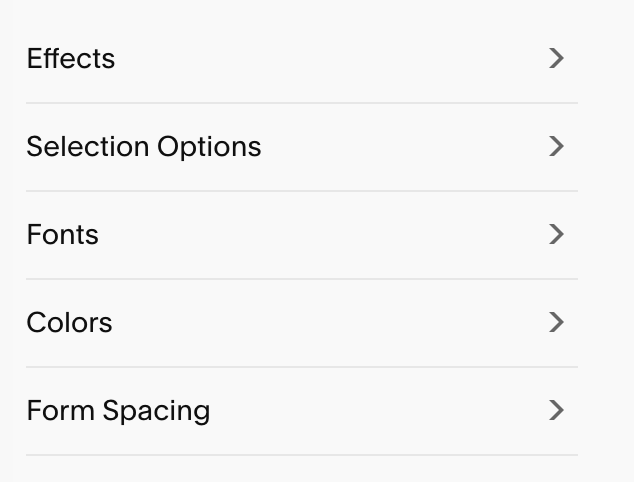The image size is (634, 482).
Task: Click the chevron arrow beside Fonts
Action: point(556,234)
